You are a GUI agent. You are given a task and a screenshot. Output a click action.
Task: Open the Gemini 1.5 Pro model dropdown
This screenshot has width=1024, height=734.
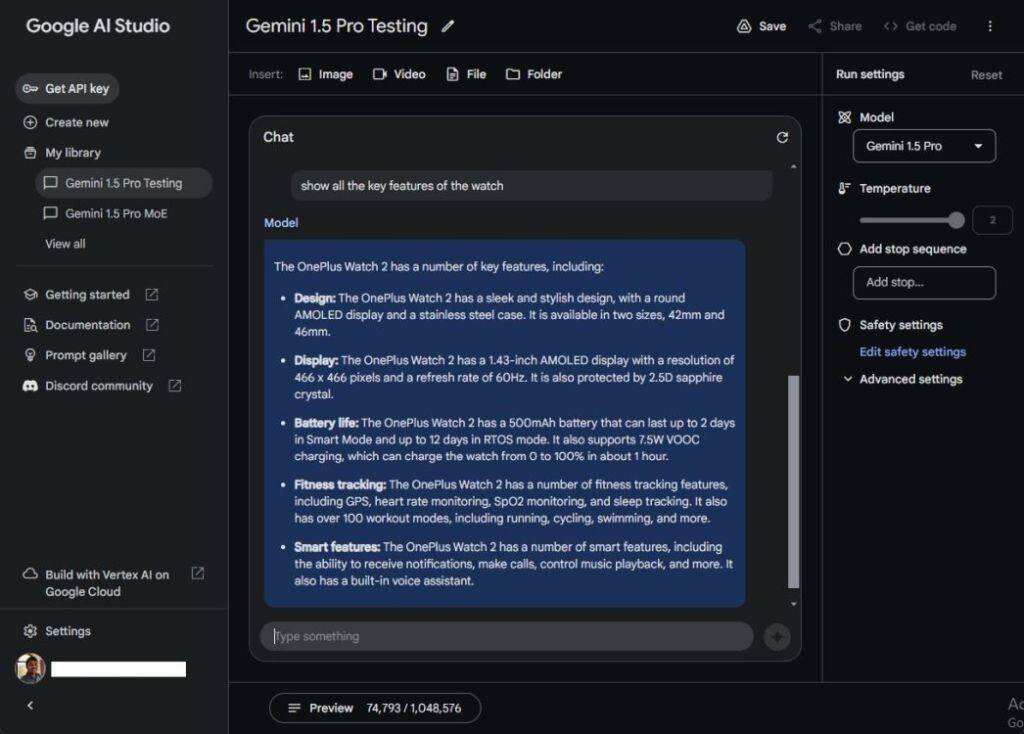coord(924,146)
